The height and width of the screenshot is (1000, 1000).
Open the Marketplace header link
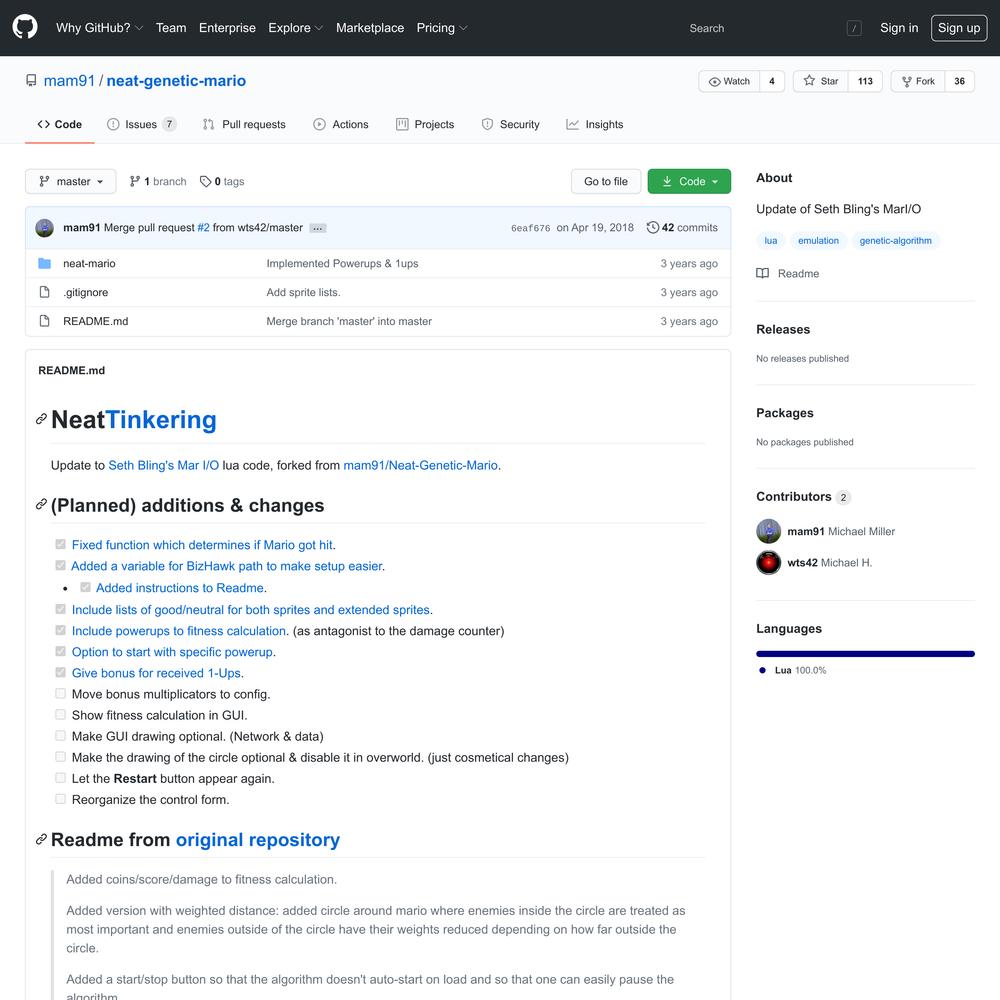click(x=369, y=28)
